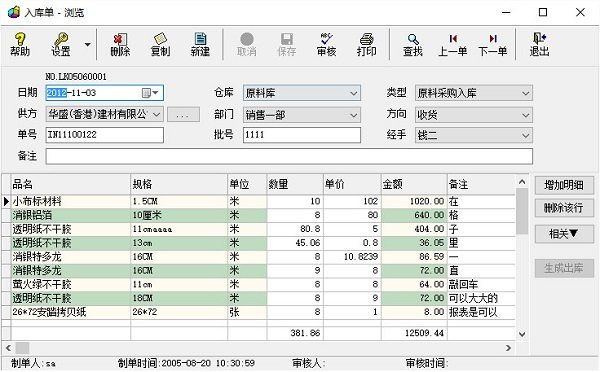Expand the 仓库 warehouse dropdown
Image resolution: width=600 pixels, height=372 pixels.
click(354, 93)
